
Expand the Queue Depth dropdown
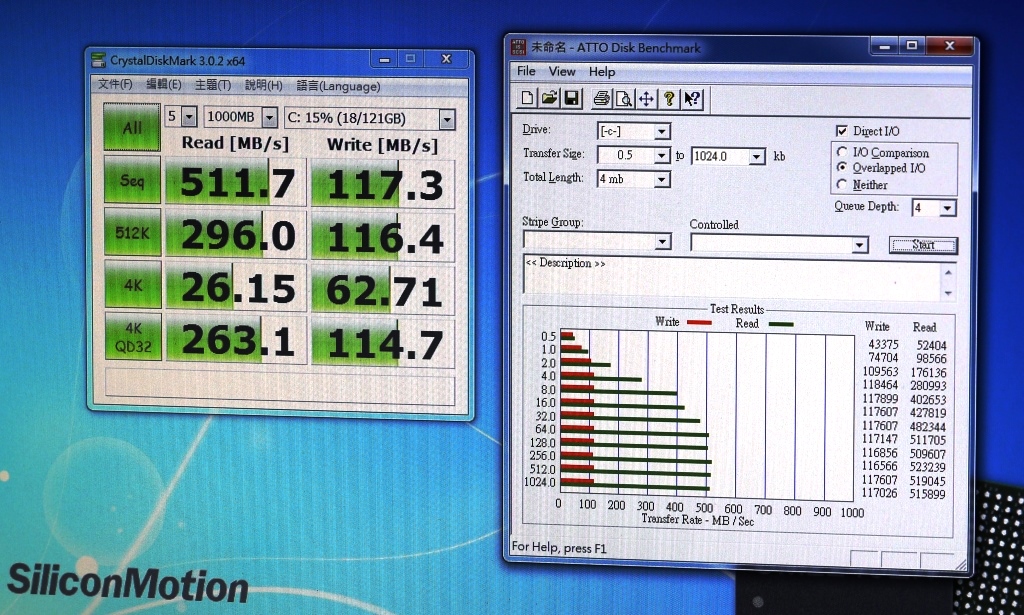coord(947,208)
